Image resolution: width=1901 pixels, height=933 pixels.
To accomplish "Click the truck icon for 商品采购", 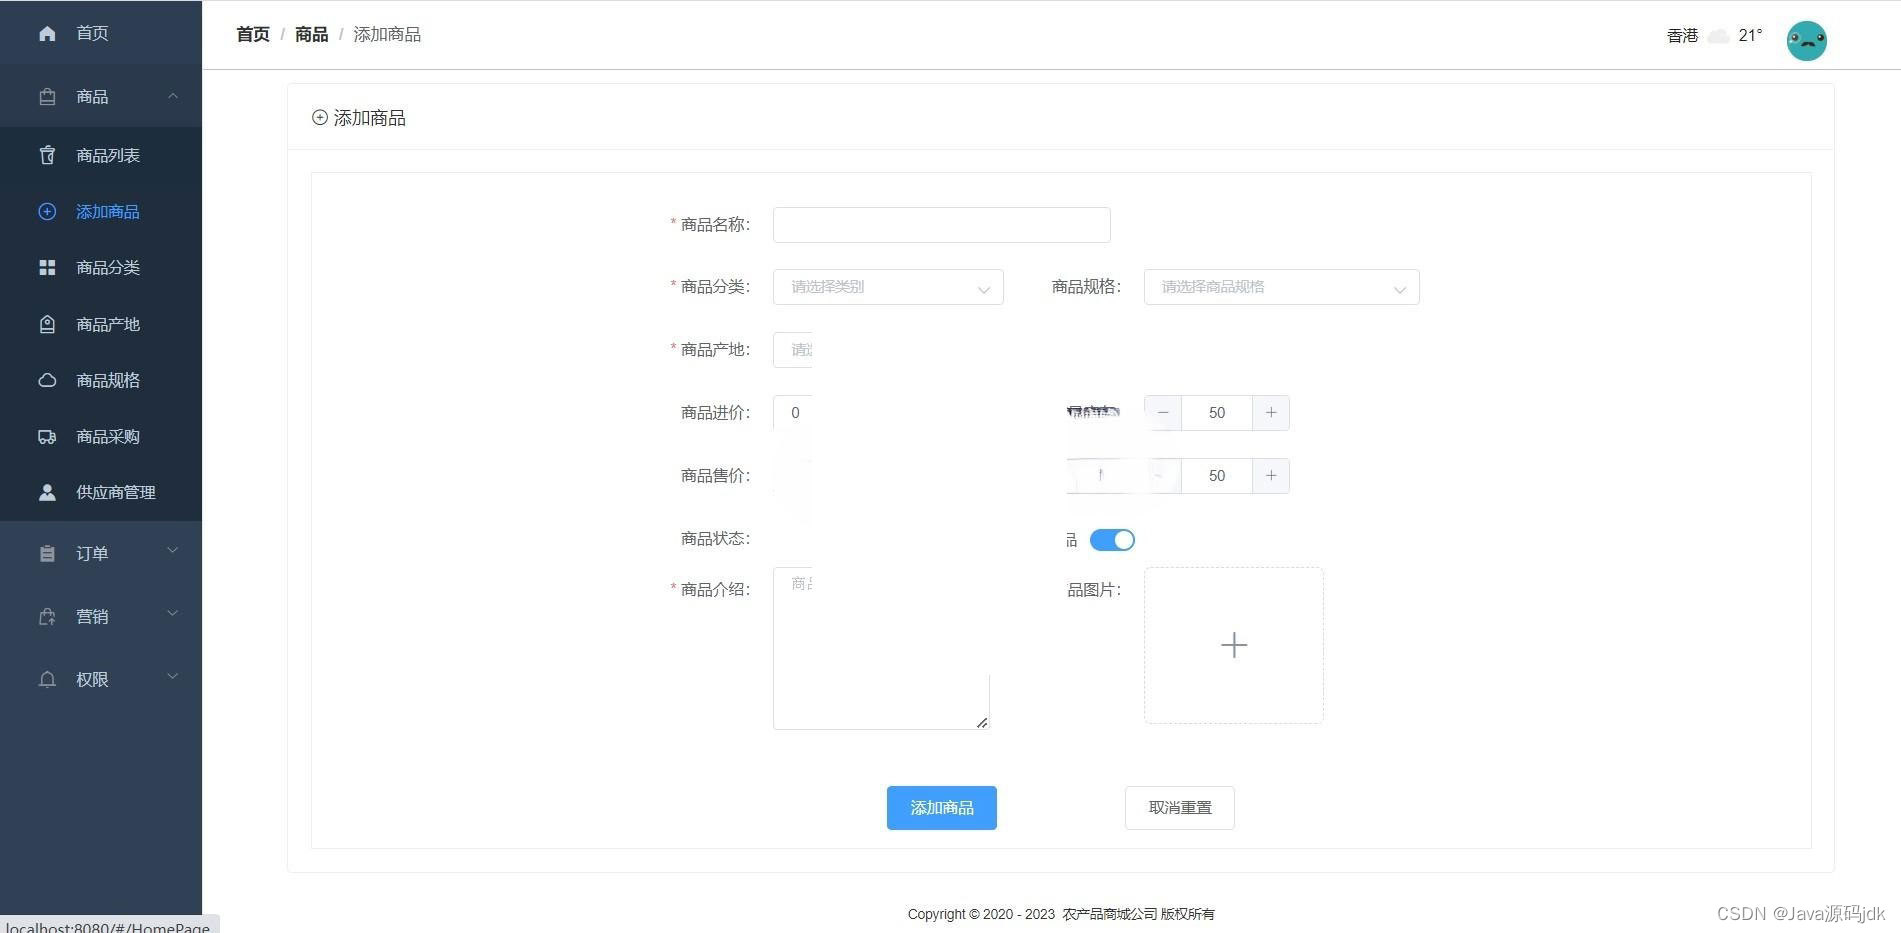I will [47, 437].
